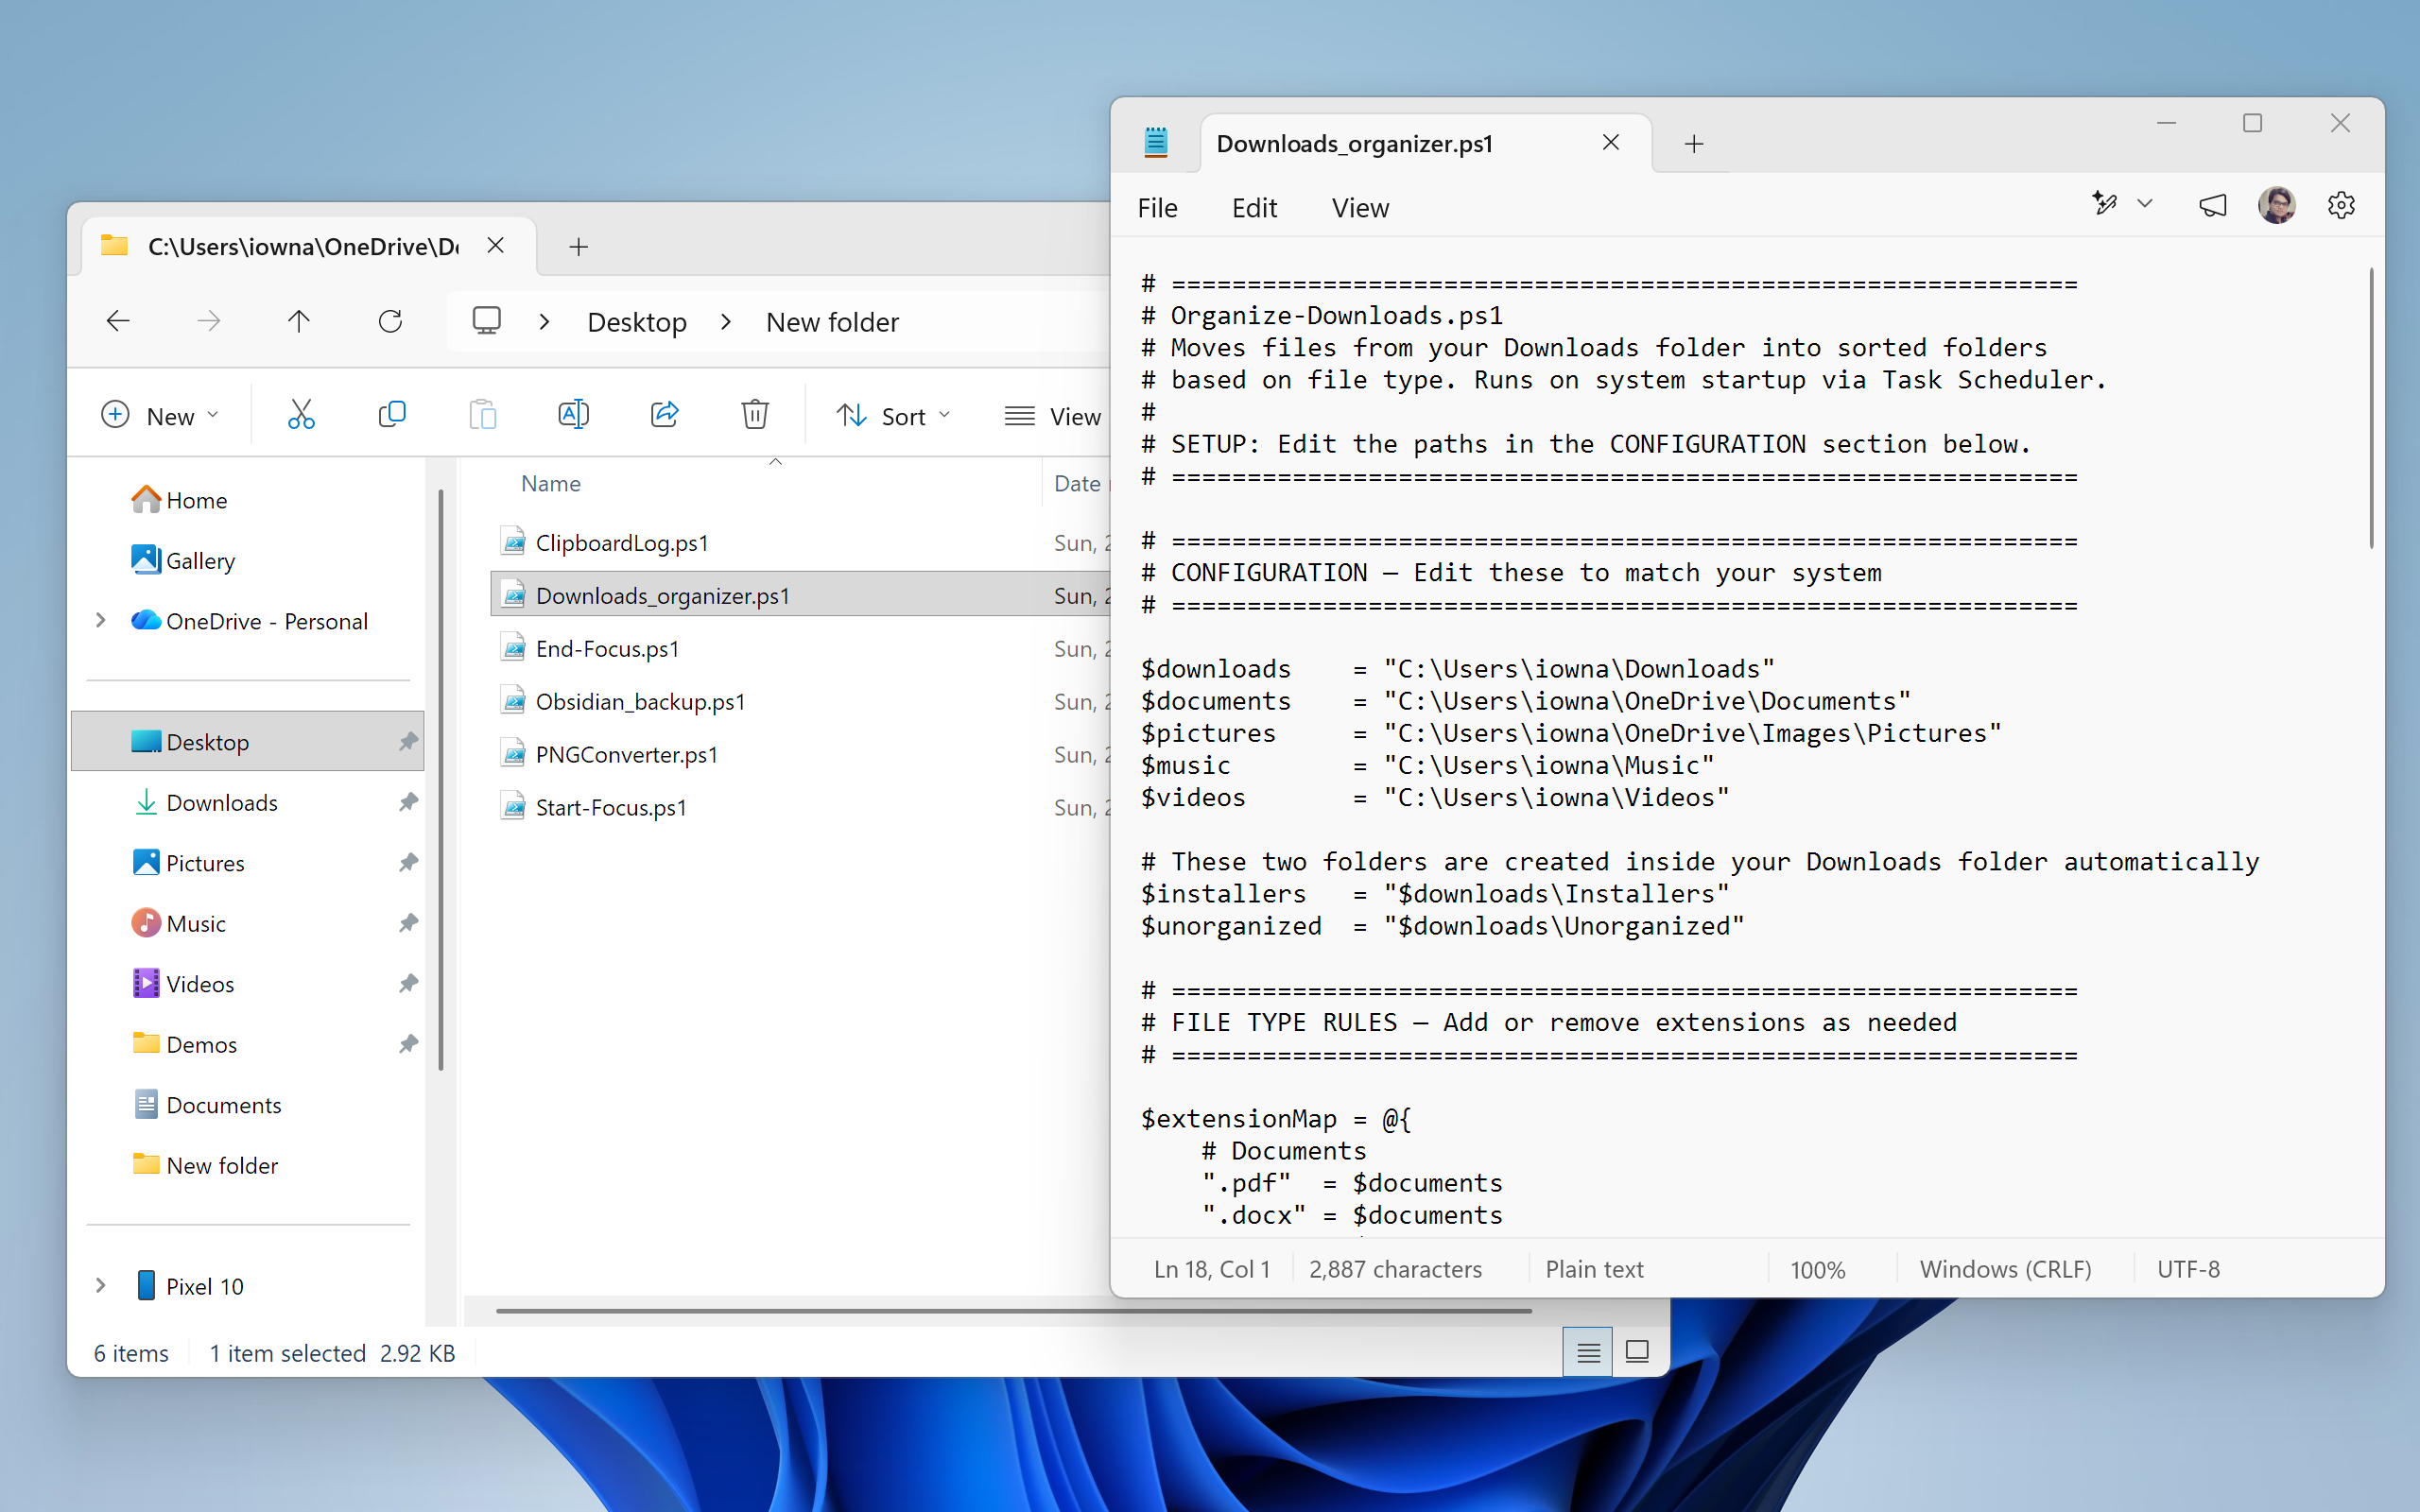Expand the OneDrive - Personal tree node
The width and height of the screenshot is (2420, 1512).
tap(100, 621)
